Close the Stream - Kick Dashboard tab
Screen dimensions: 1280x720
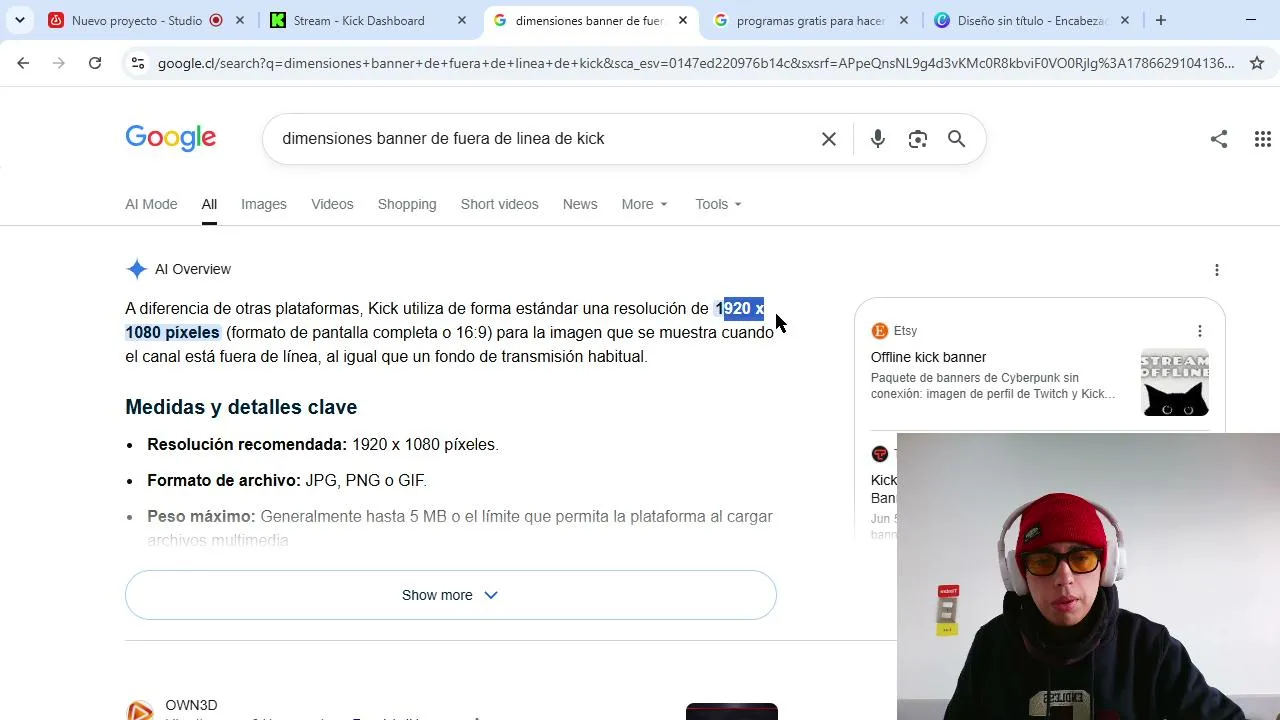[x=461, y=20]
